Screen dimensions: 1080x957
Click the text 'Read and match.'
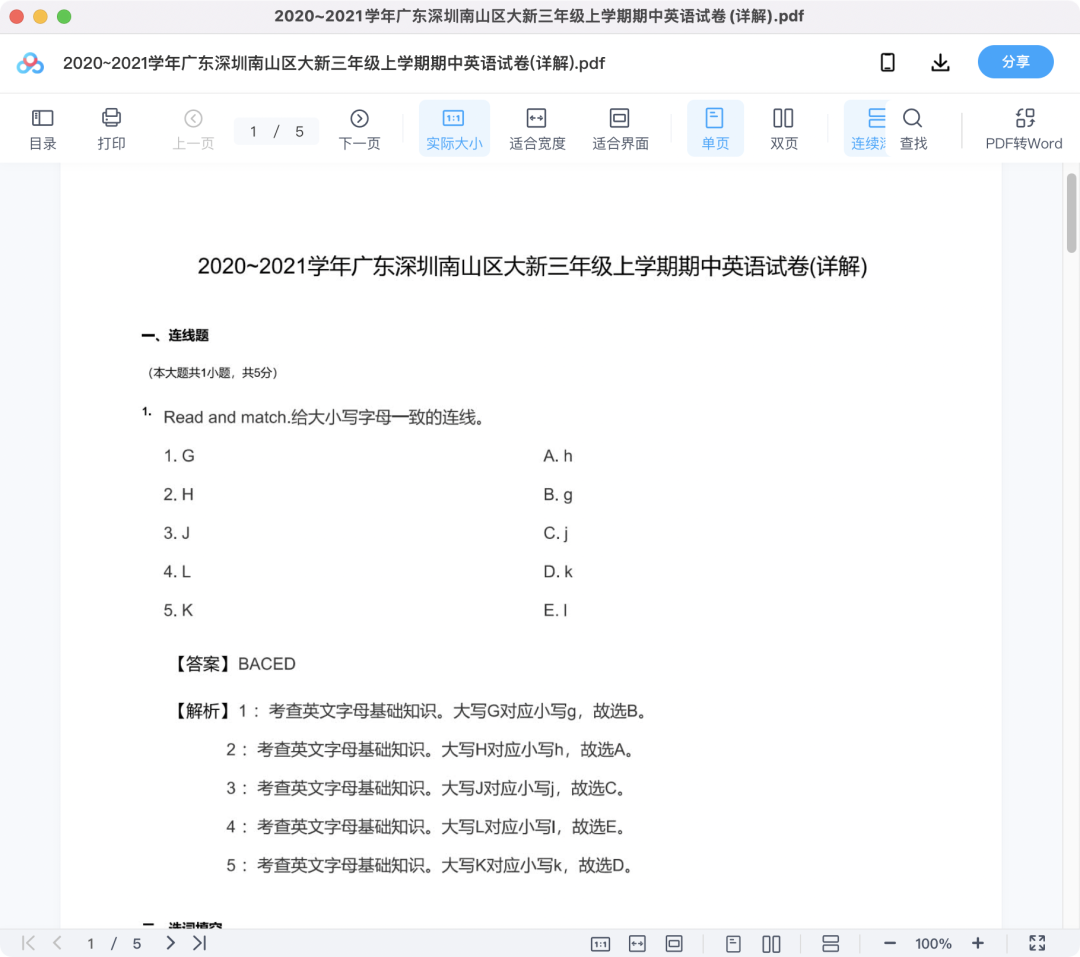click(225, 418)
